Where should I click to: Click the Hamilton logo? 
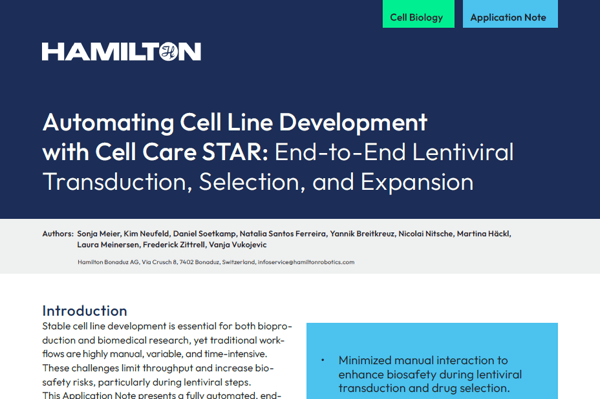tap(121, 52)
